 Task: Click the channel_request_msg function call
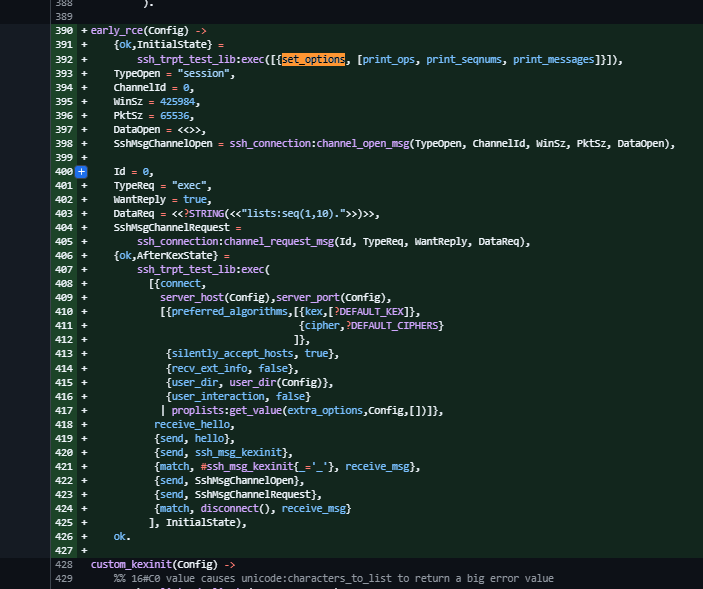pos(279,242)
